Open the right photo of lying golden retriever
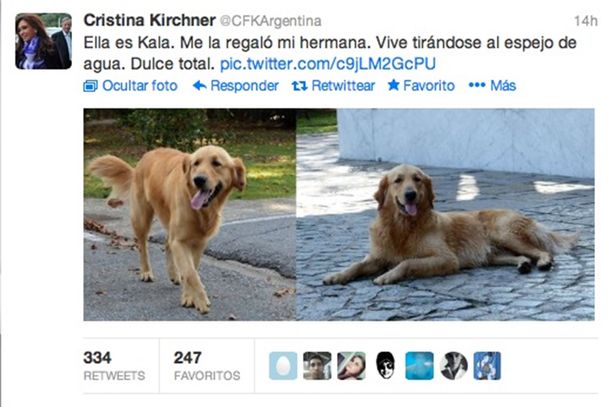This screenshot has height=407, width=610. [445, 214]
